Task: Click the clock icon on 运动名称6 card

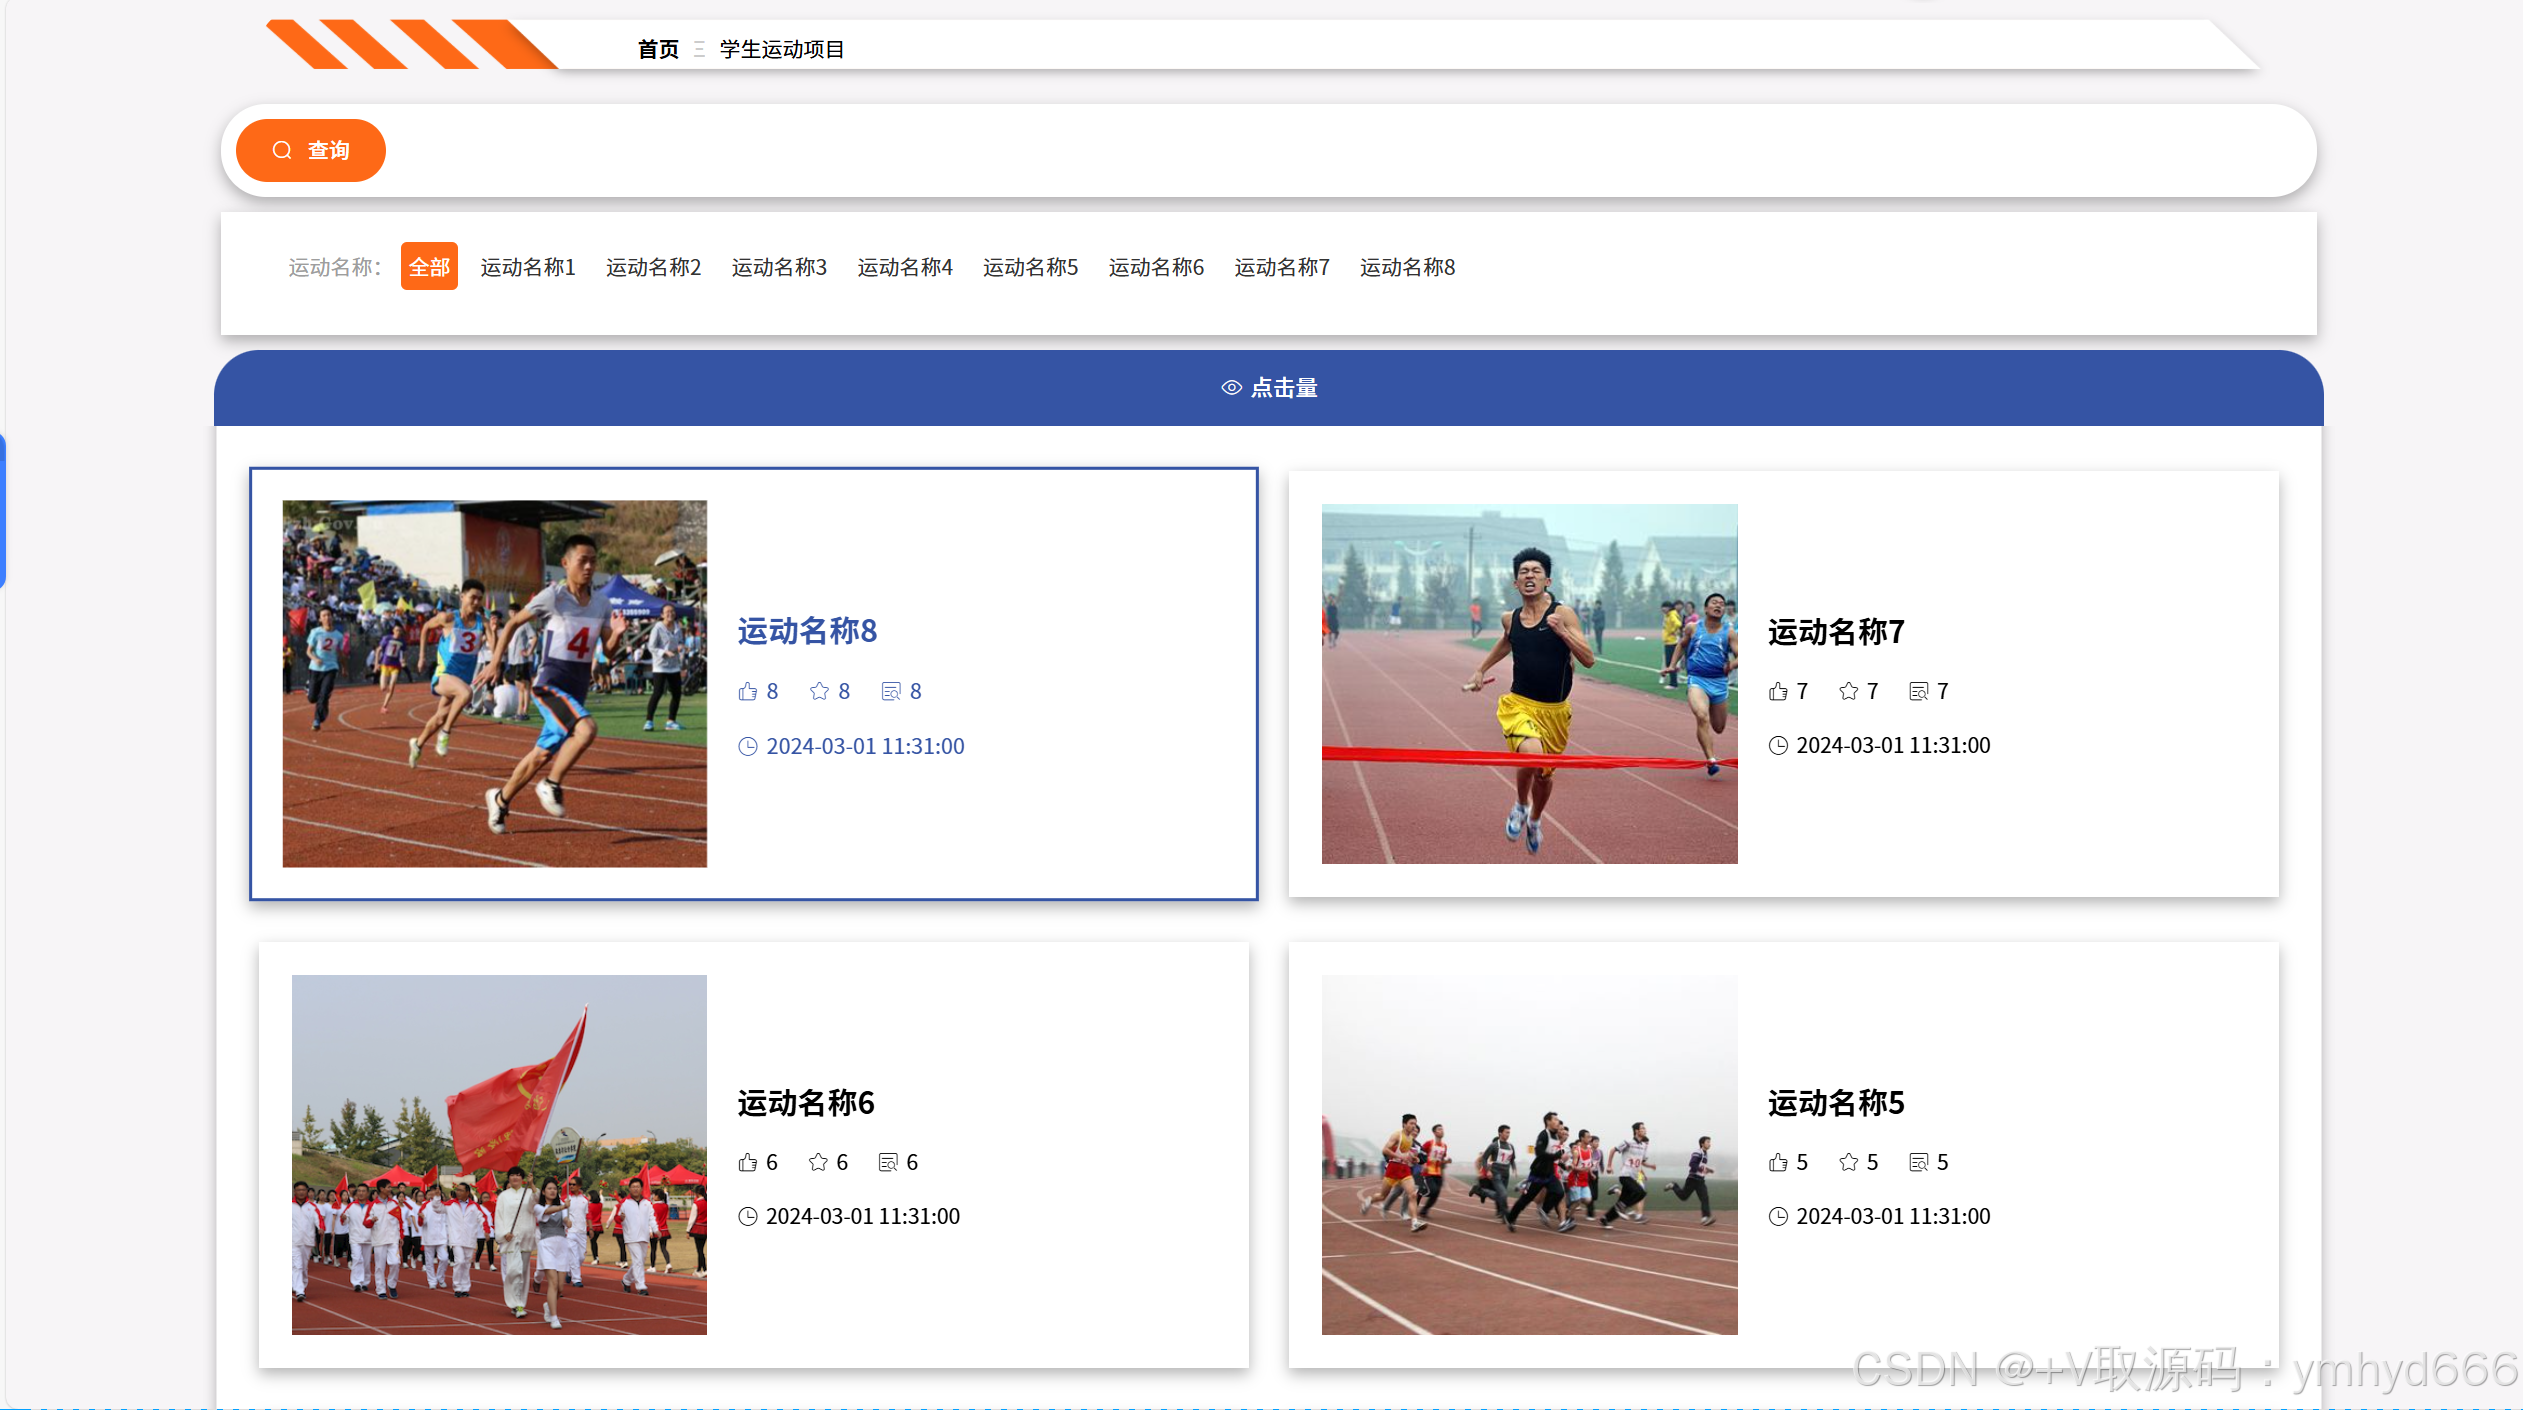Action: point(747,1216)
